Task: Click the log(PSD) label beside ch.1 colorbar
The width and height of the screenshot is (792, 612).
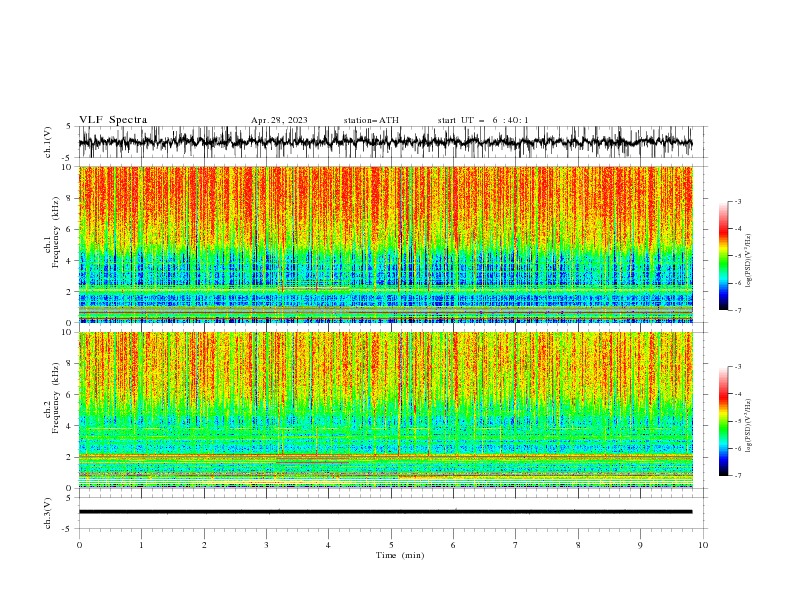Action: click(749, 261)
